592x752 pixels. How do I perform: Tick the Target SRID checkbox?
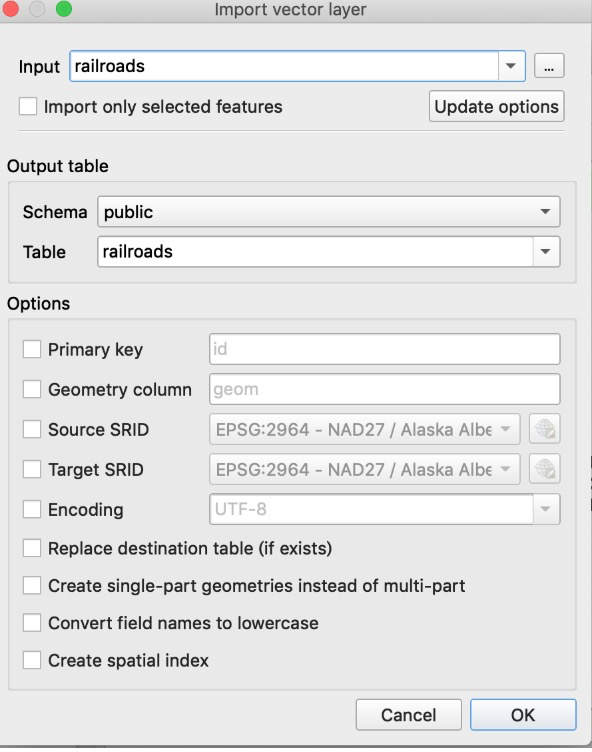[32, 469]
